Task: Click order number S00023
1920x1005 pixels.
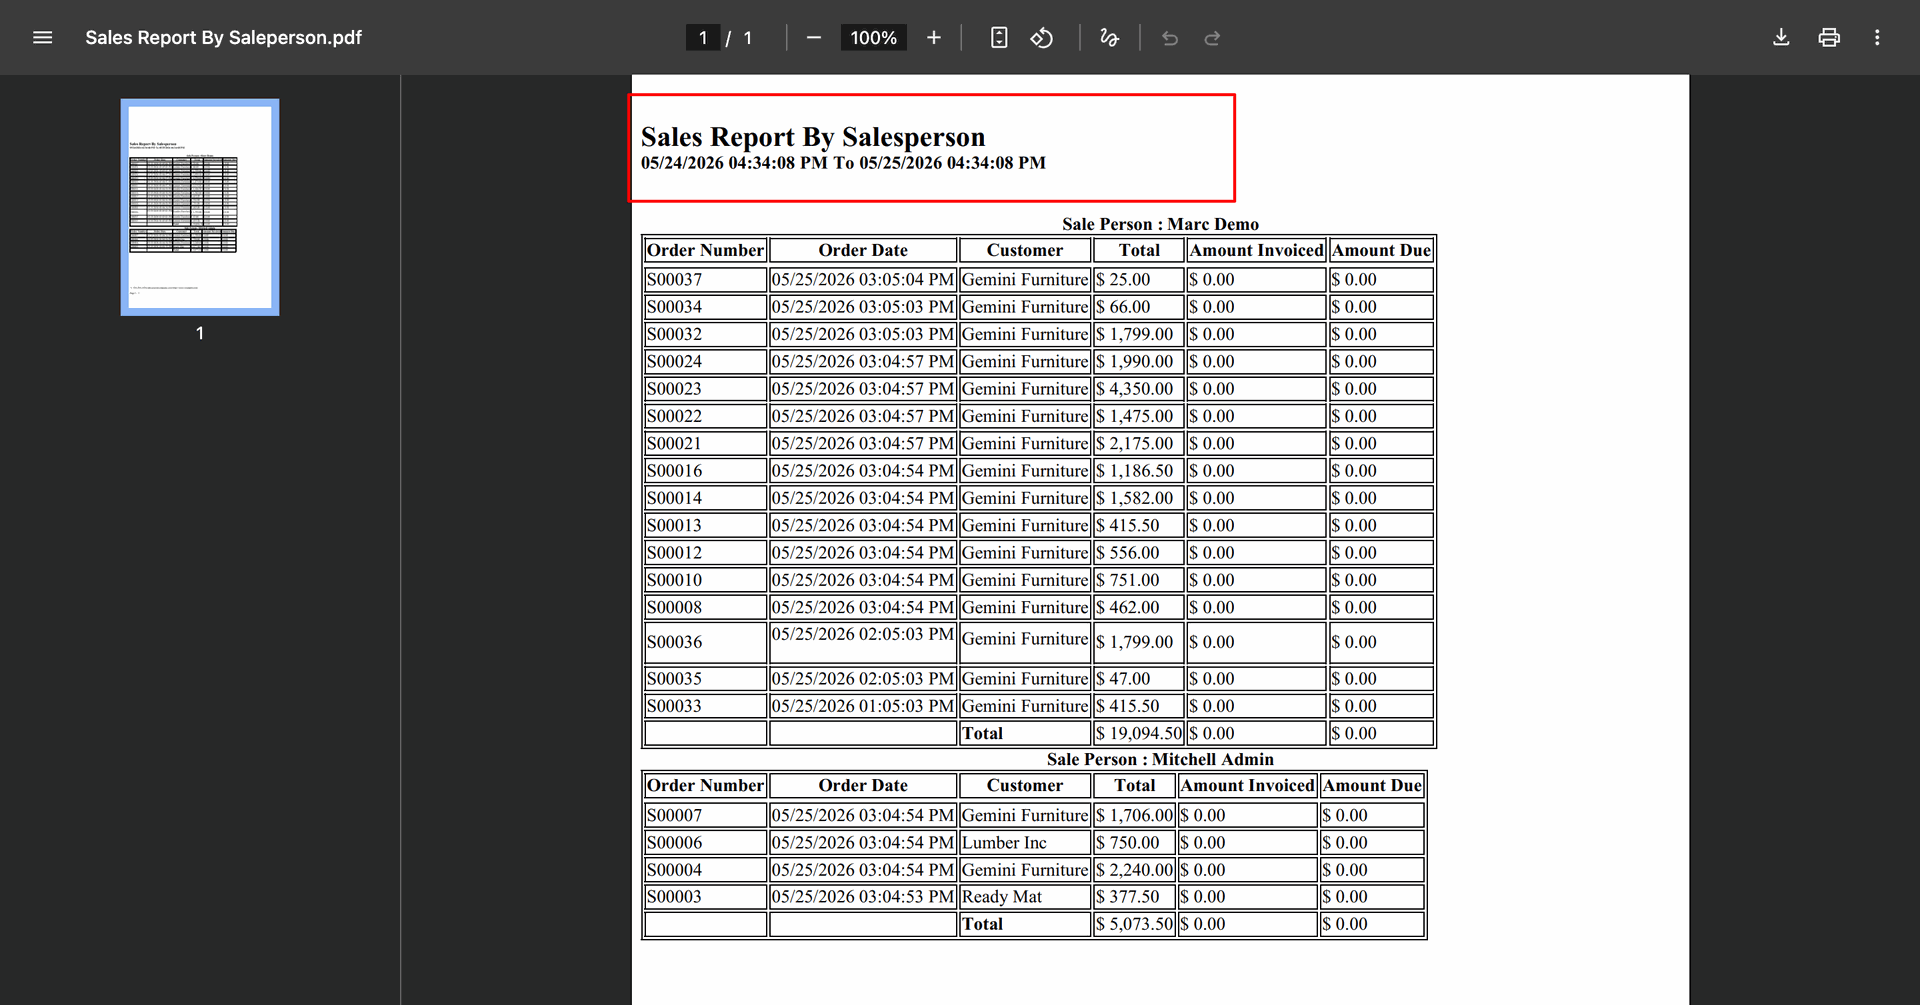Action: point(675,389)
